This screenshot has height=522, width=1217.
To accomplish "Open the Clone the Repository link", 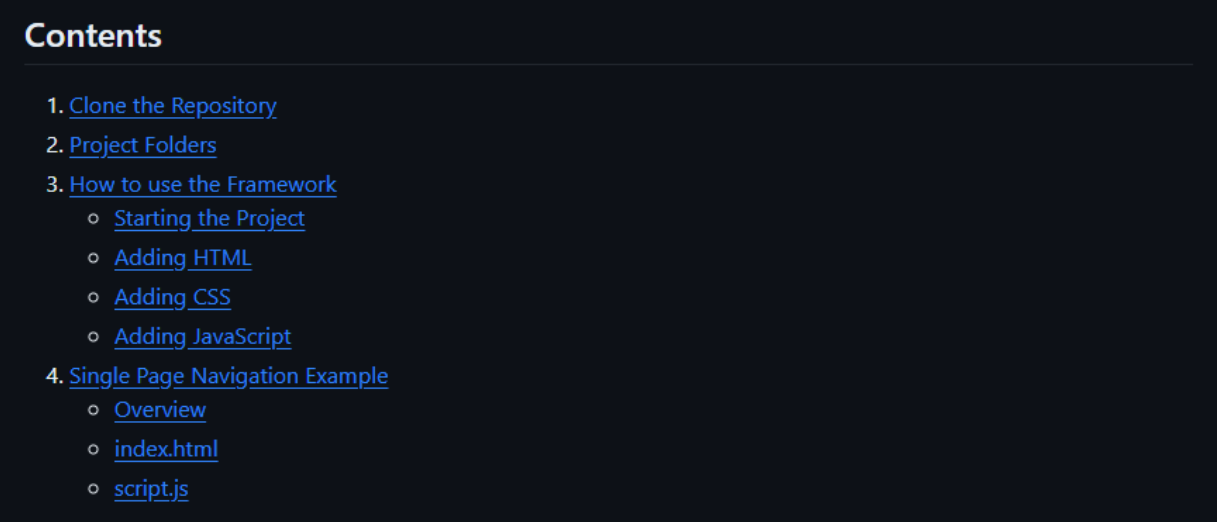I will (x=173, y=106).
